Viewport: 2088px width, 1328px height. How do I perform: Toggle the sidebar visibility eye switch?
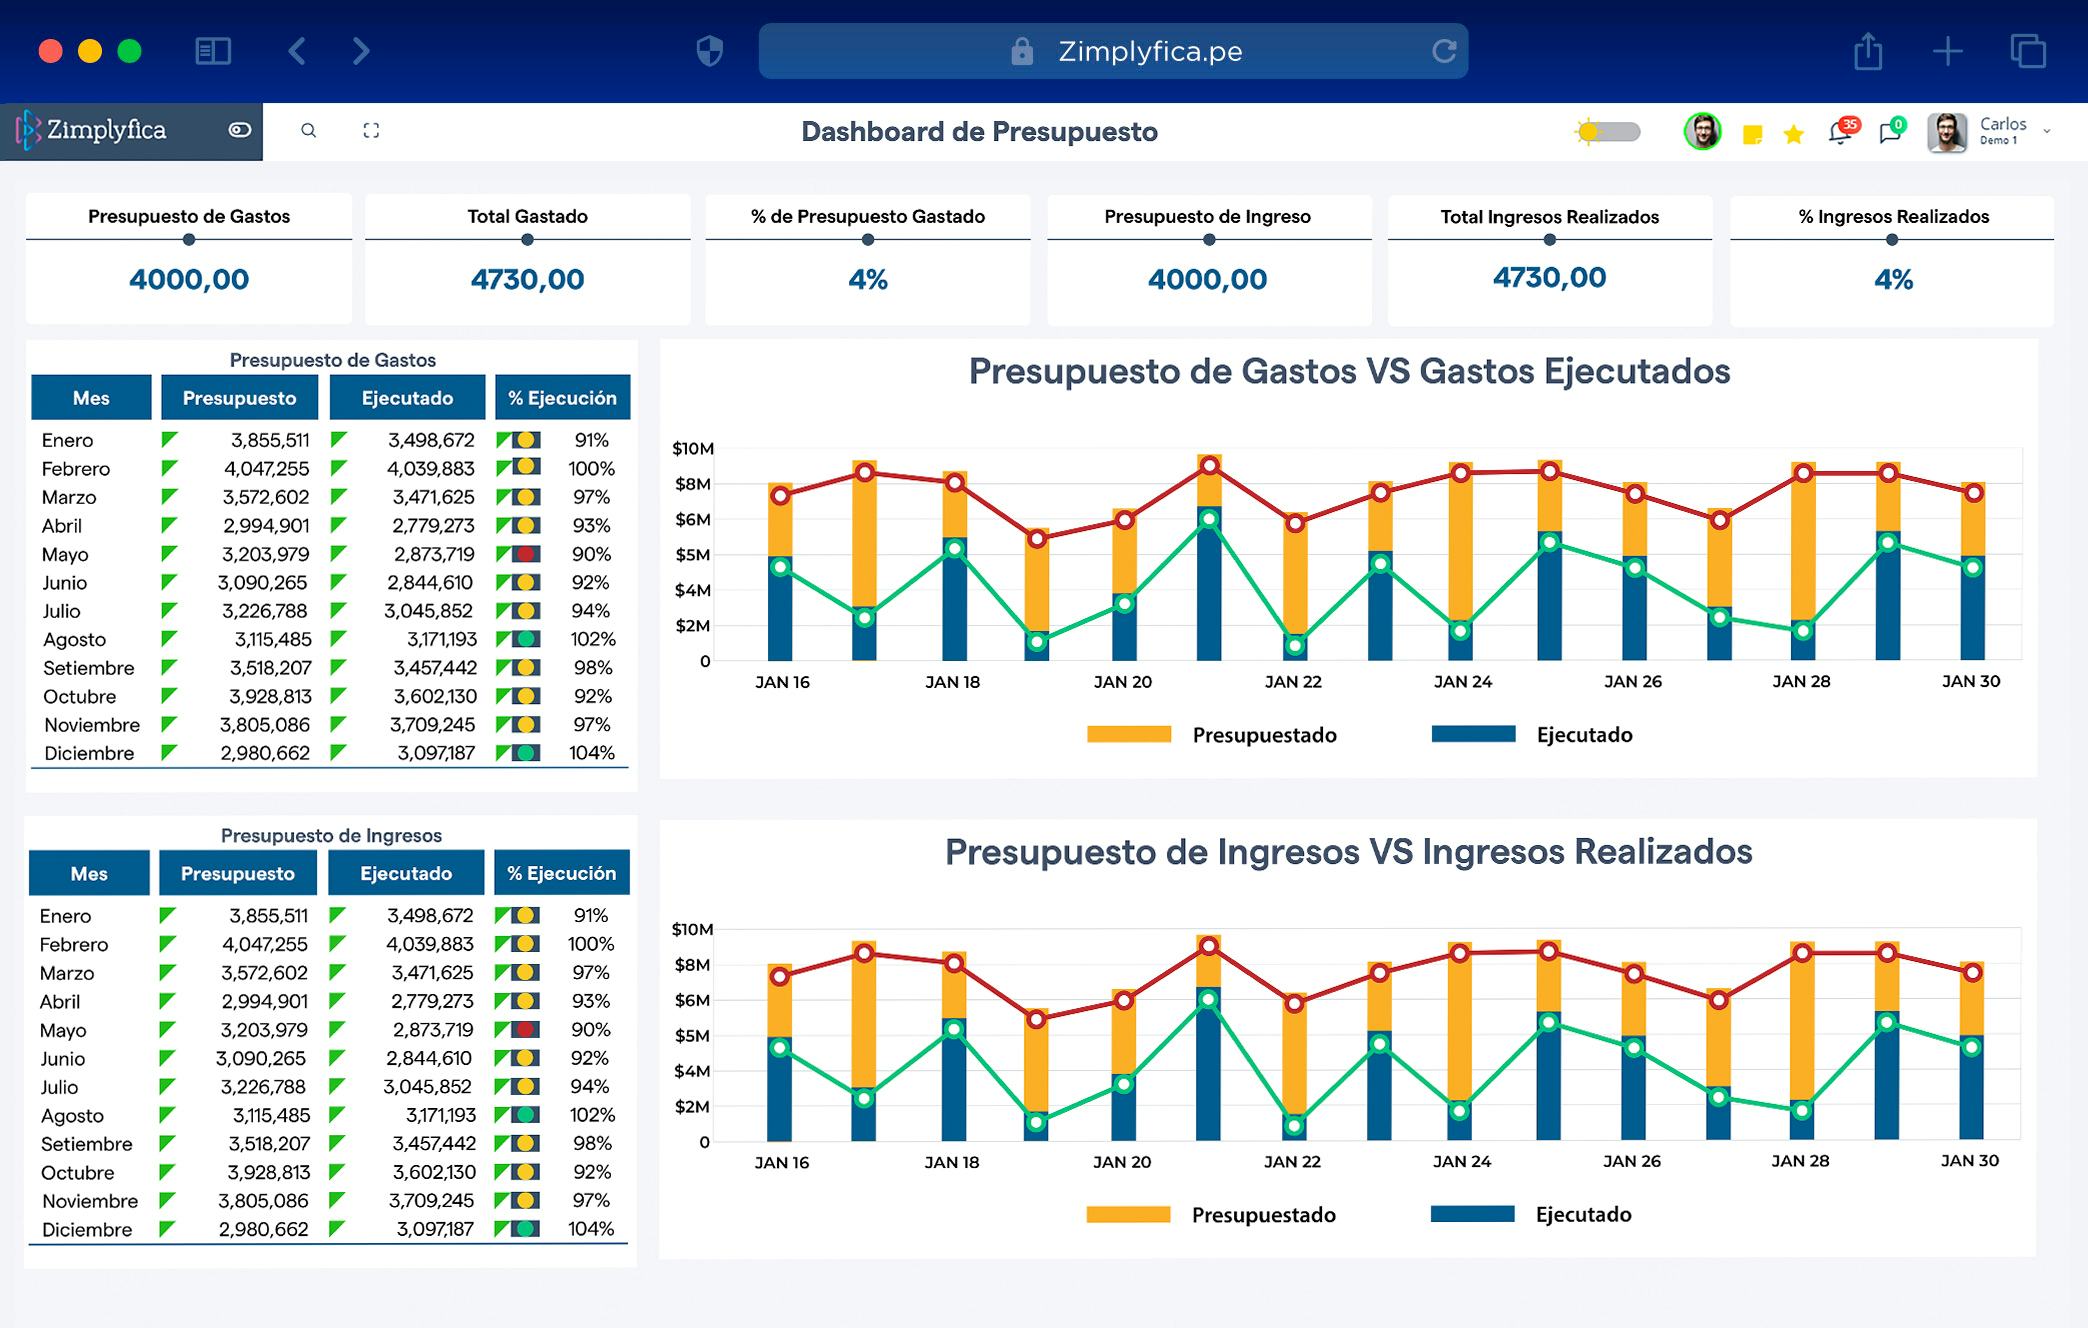point(236,130)
